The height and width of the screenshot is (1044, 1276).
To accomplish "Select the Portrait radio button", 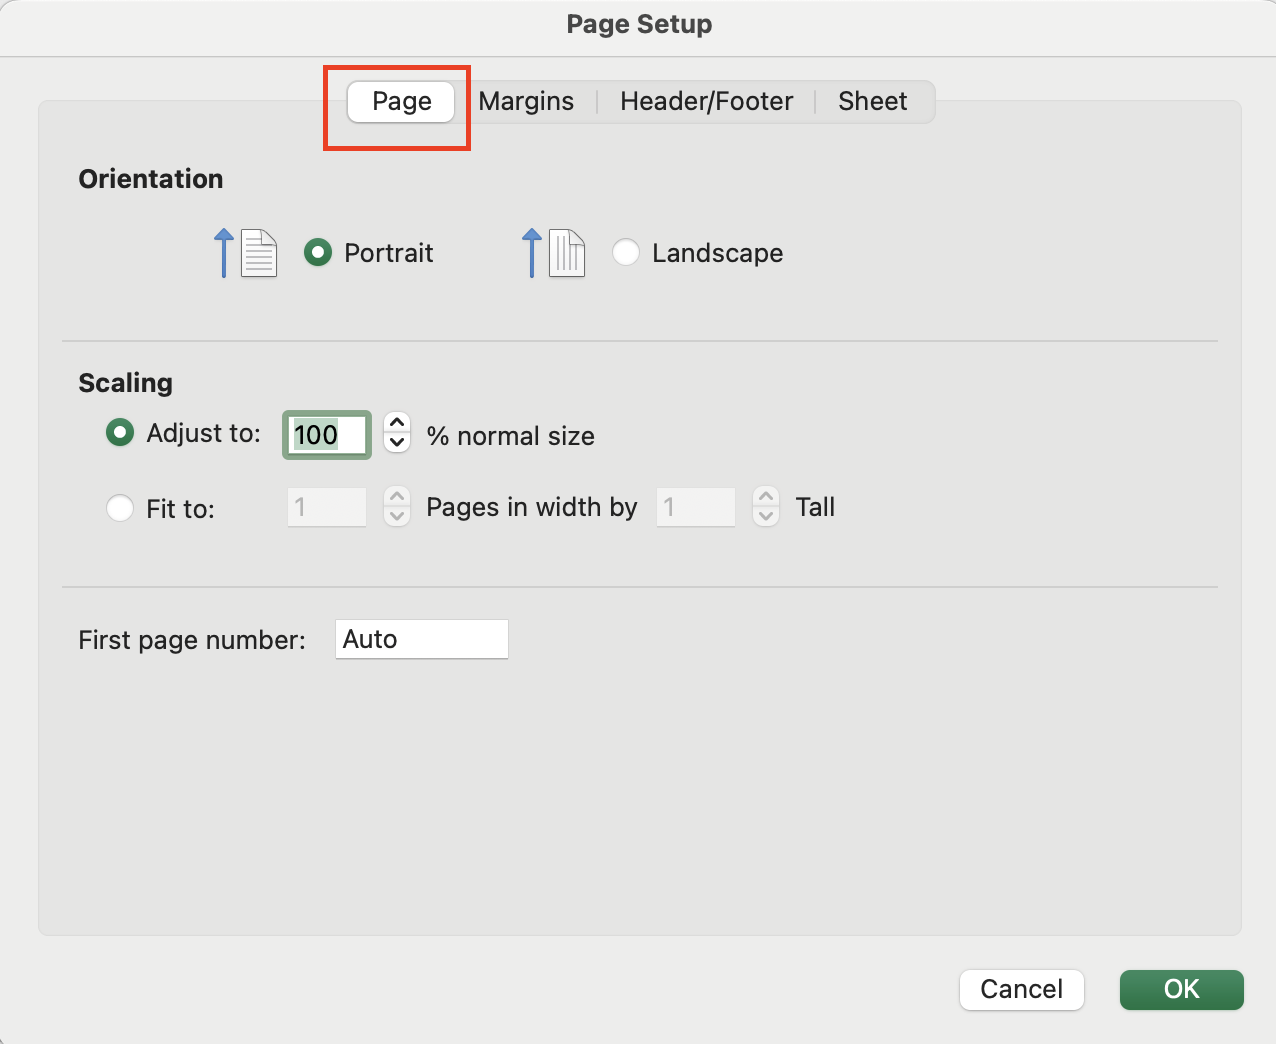I will (x=318, y=253).
